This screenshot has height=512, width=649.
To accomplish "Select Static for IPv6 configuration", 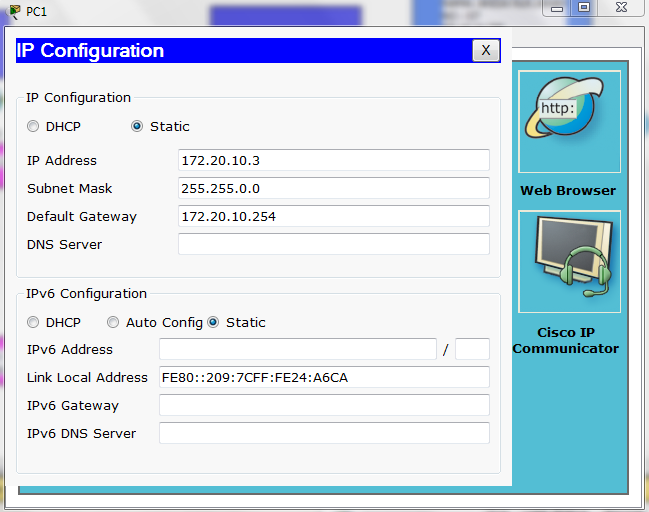I will coord(213,322).
